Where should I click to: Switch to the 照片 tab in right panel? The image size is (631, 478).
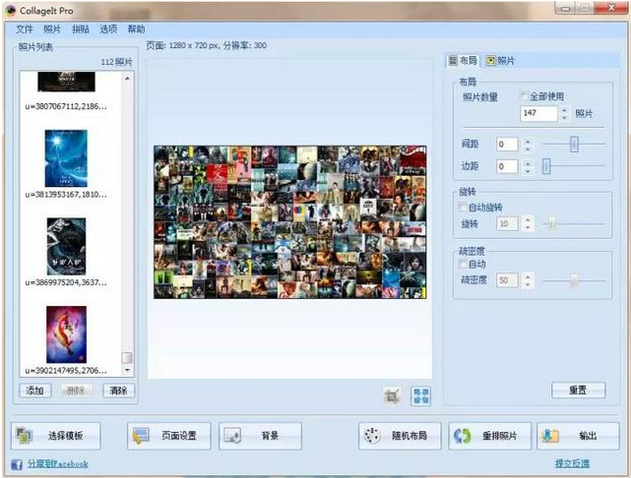pos(500,61)
